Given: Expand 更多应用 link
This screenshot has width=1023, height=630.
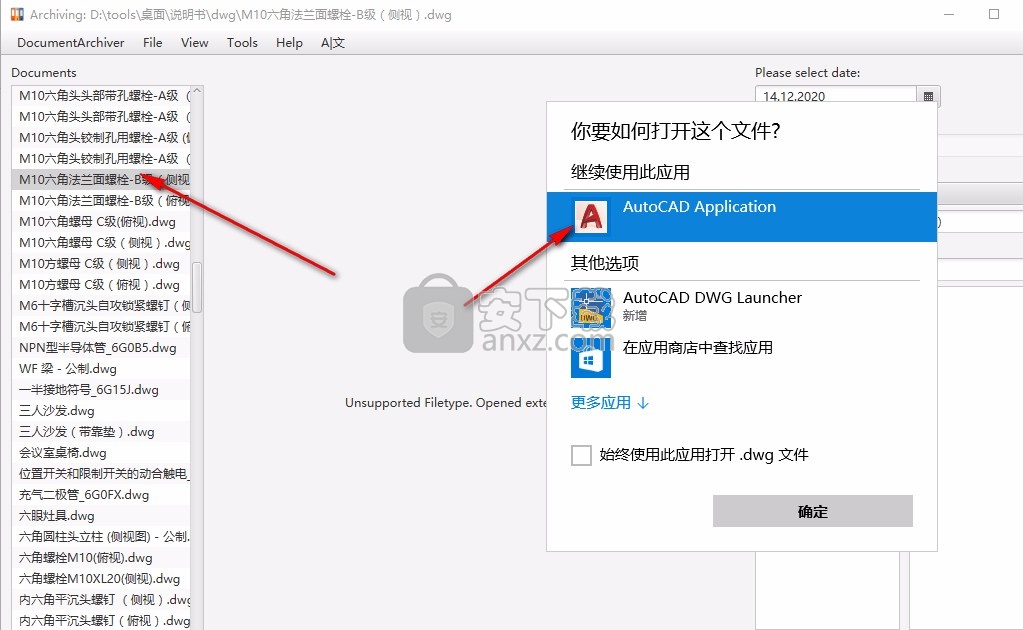Looking at the screenshot, I should tap(609, 402).
